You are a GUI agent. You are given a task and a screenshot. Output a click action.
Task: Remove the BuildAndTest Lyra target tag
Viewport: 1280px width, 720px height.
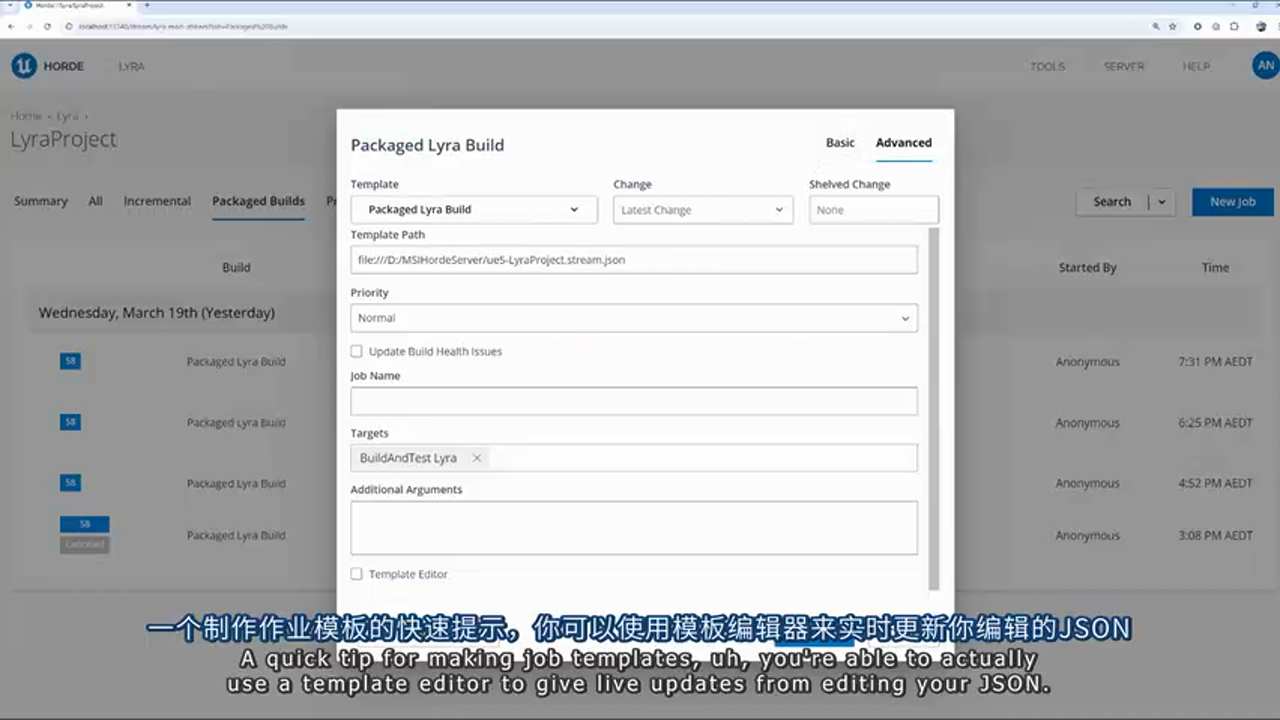coord(477,458)
